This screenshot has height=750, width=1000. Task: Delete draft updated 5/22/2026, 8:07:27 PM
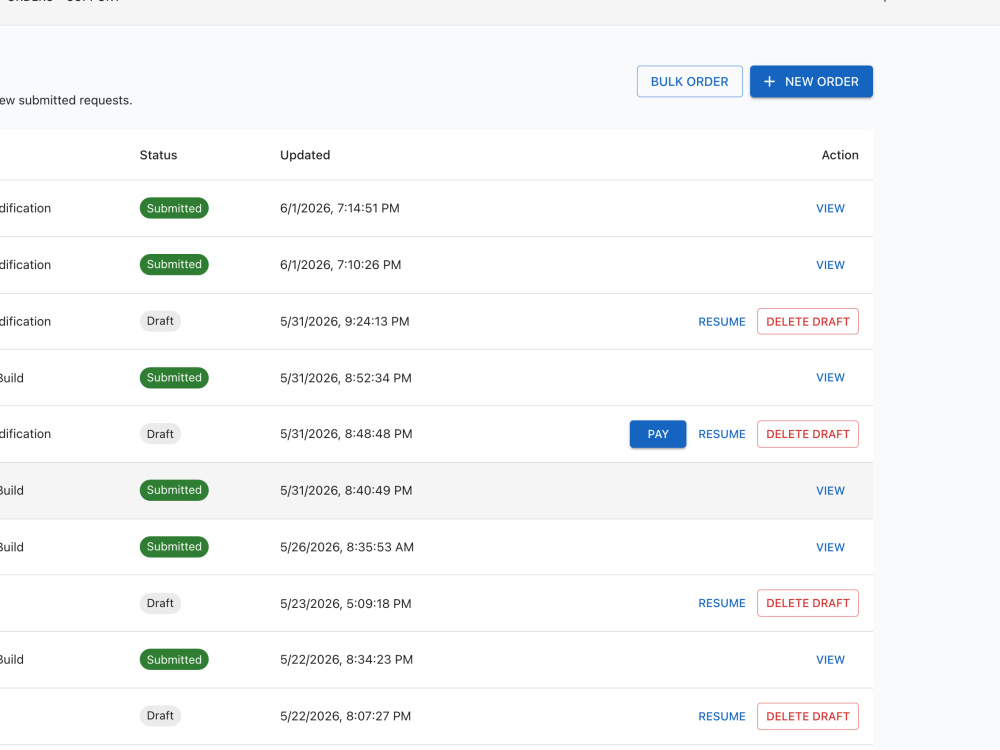coord(807,716)
